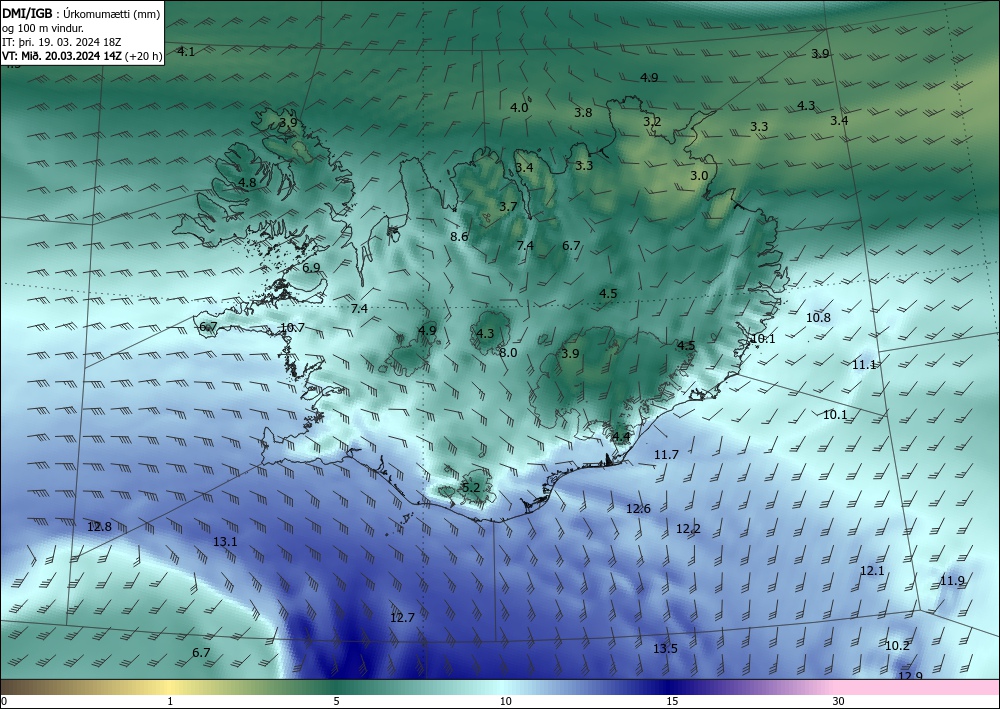This screenshot has width=1000, height=709.
Task: Click the color scale label 30
Action: tap(839, 701)
